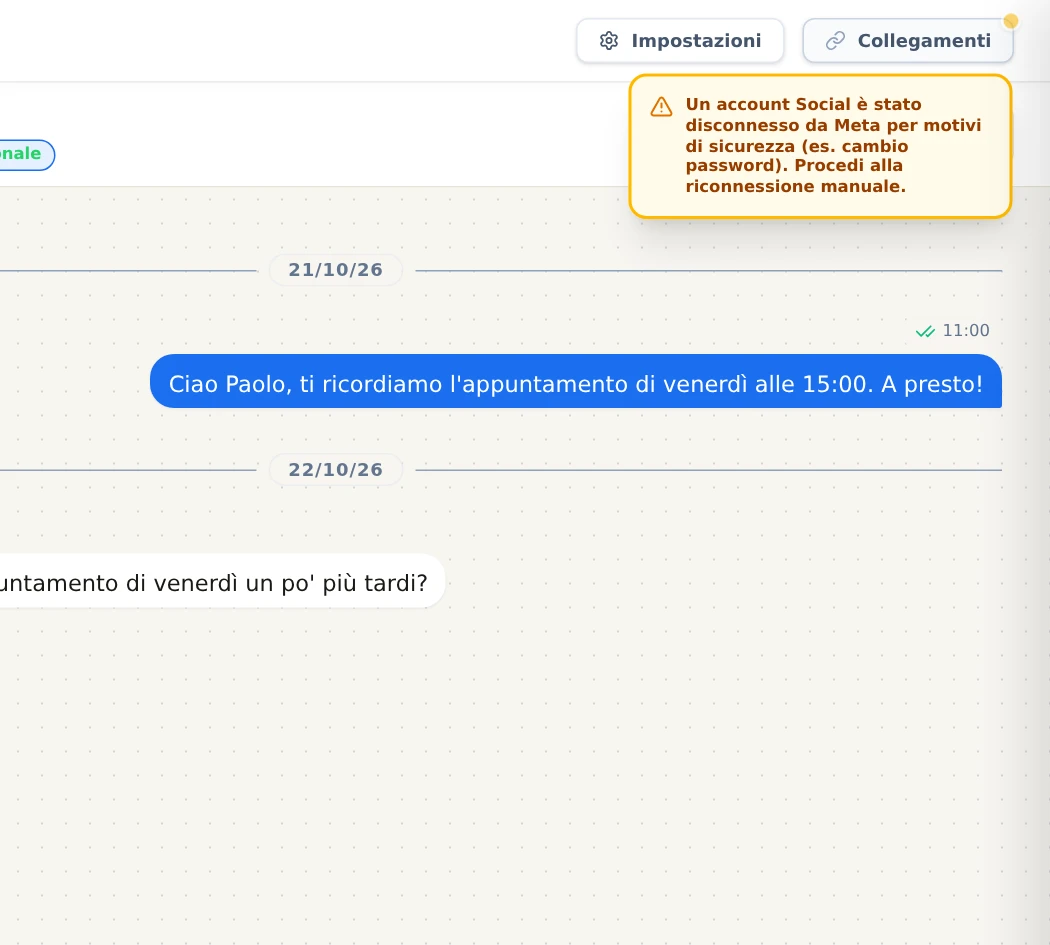Click the blue 'Ciao Paolo' reminder message
1050x945 pixels.
(x=575, y=382)
